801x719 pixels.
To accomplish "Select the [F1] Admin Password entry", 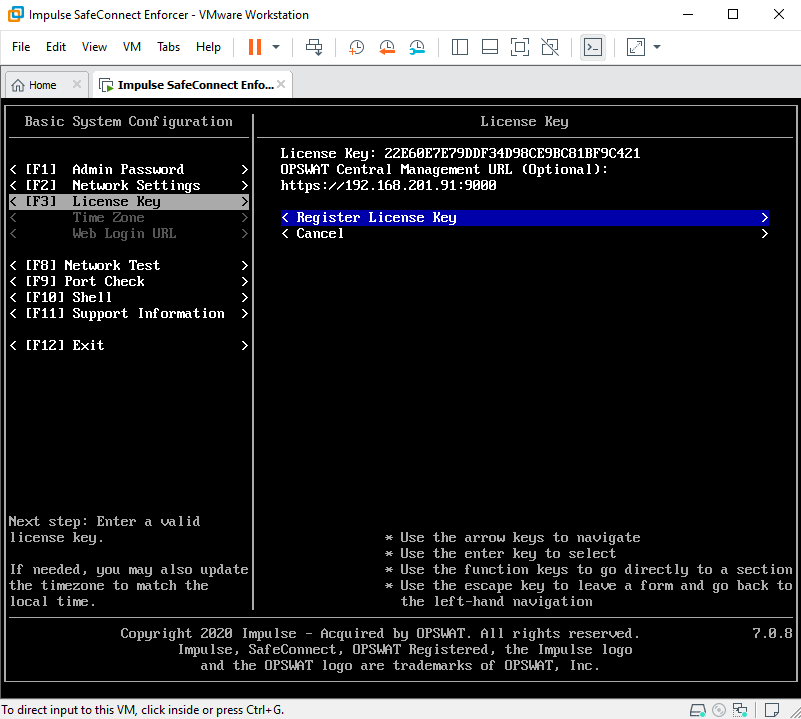I will [129, 169].
